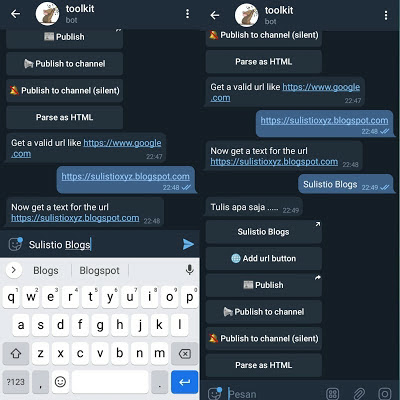Expand keyboard suggestion strip chevron
Image resolution: width=400 pixels, height=400 pixels.
pyautogui.click(x=14, y=270)
